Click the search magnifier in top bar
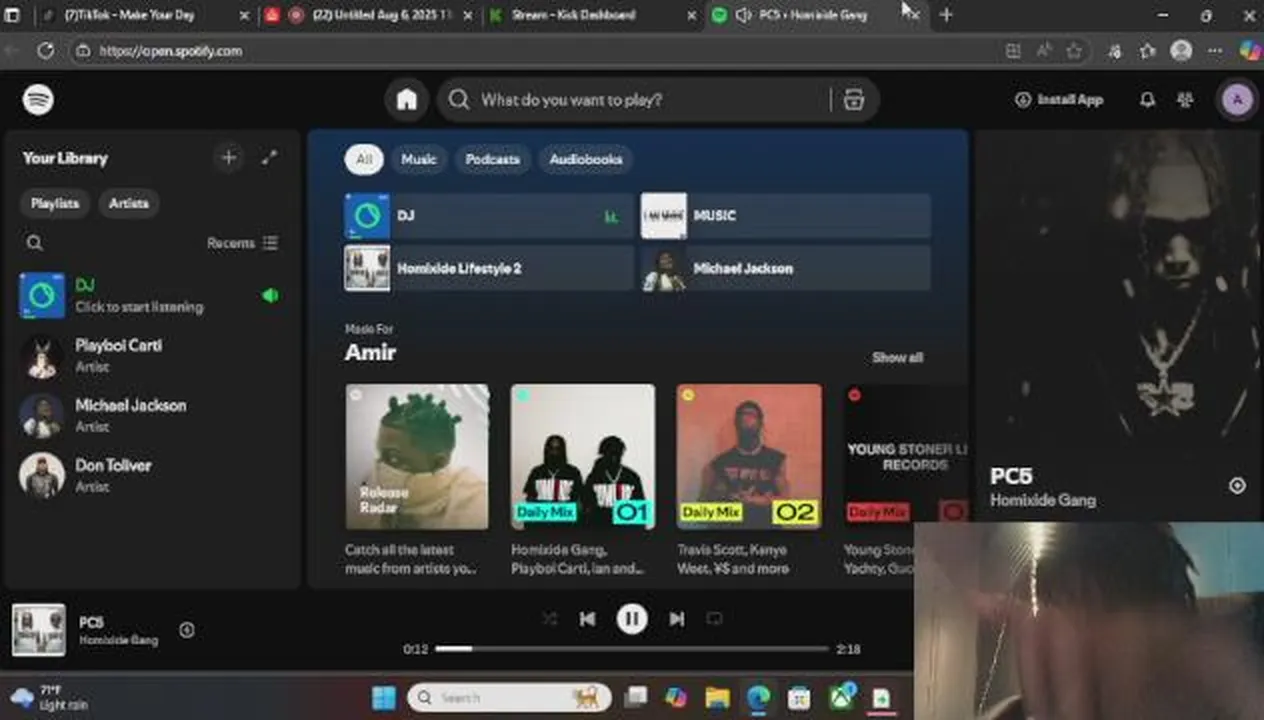 pos(459,100)
